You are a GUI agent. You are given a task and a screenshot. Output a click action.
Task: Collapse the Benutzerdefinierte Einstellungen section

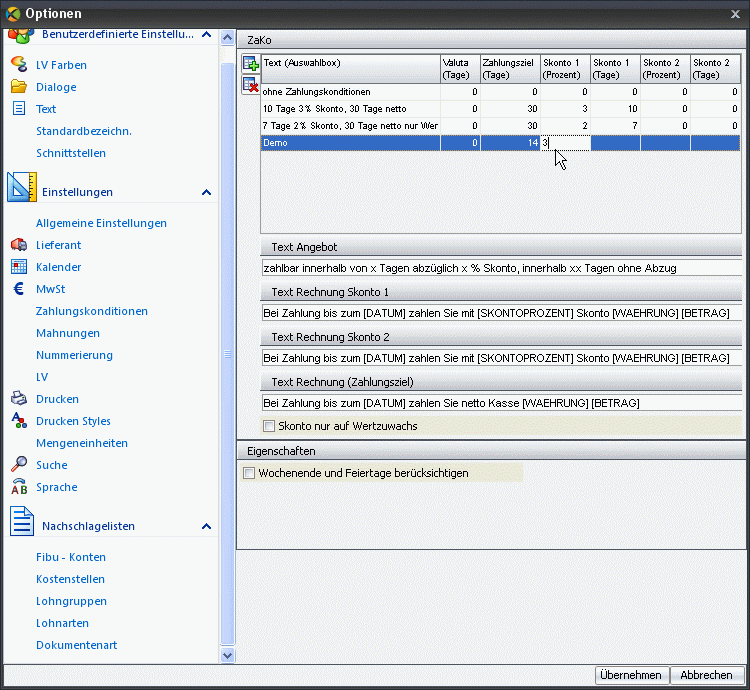(207, 34)
